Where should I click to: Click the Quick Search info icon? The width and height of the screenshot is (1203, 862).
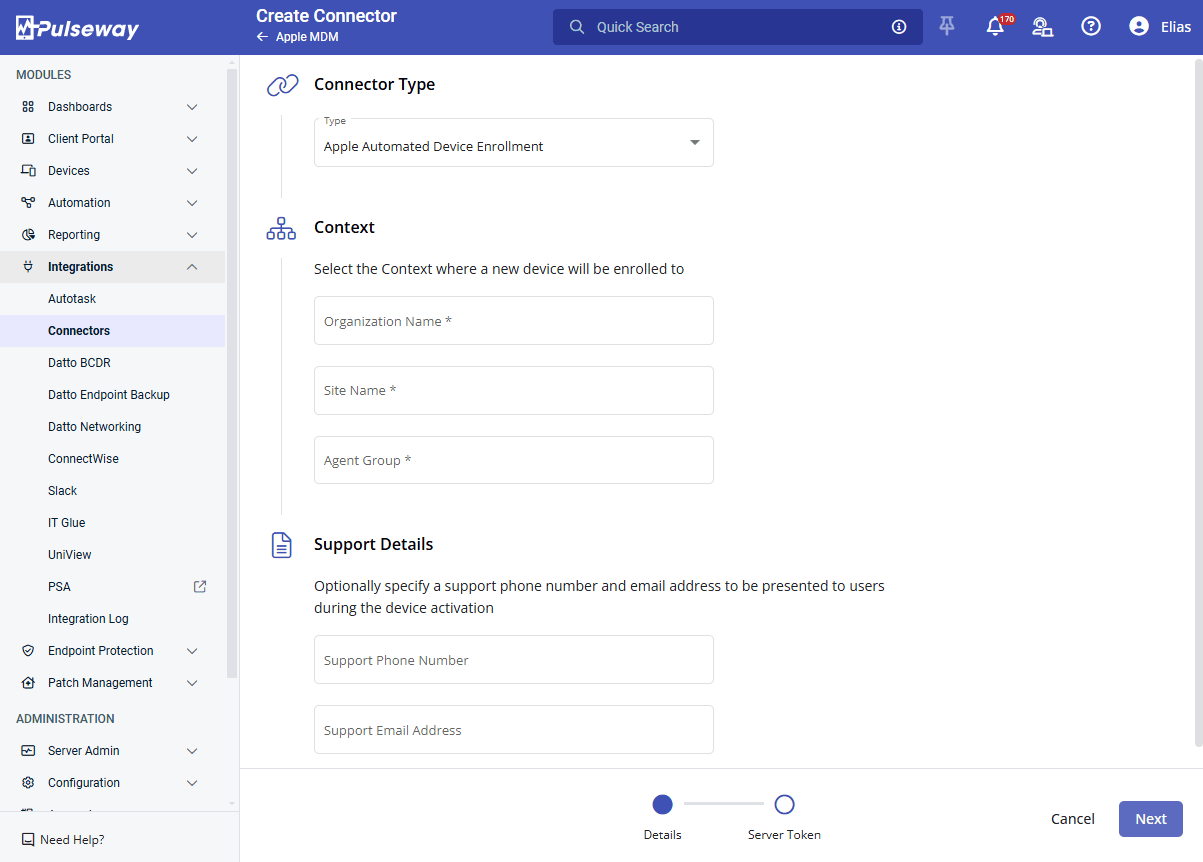click(899, 27)
